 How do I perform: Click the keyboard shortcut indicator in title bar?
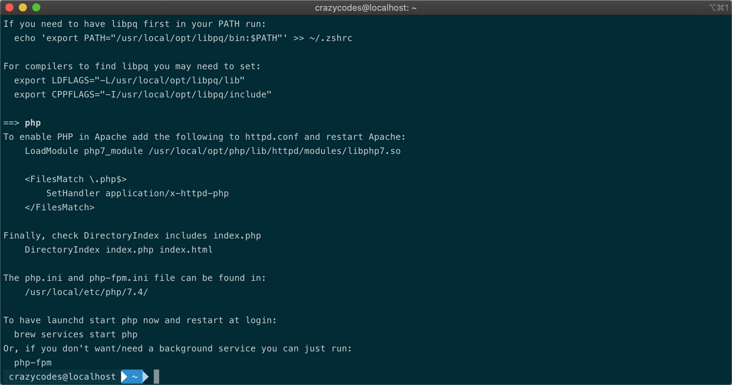[x=718, y=7]
